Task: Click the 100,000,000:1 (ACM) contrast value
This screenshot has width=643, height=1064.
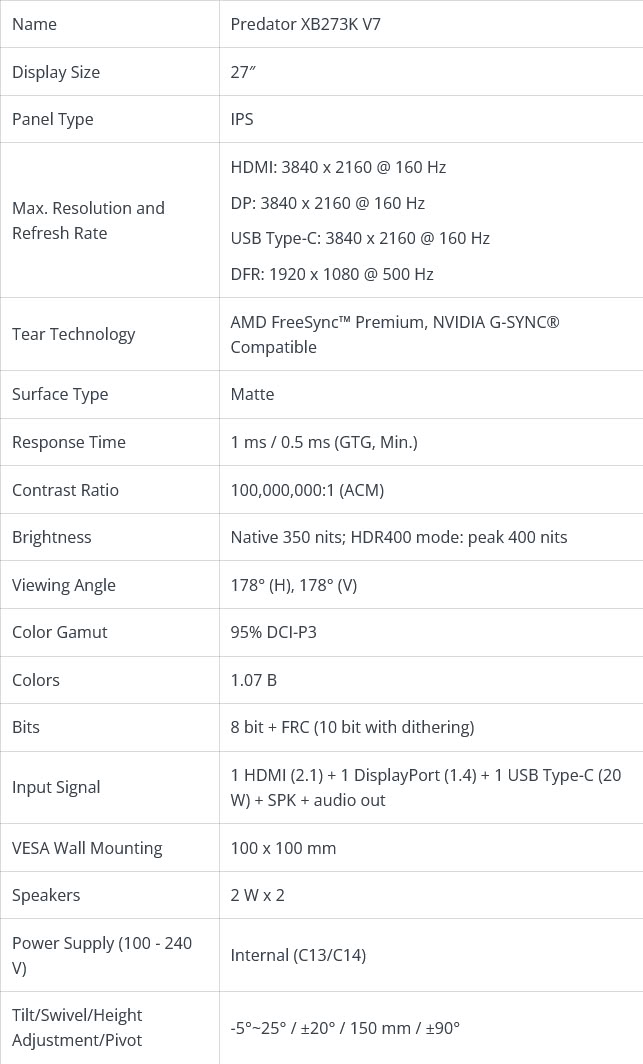Action: [307, 491]
